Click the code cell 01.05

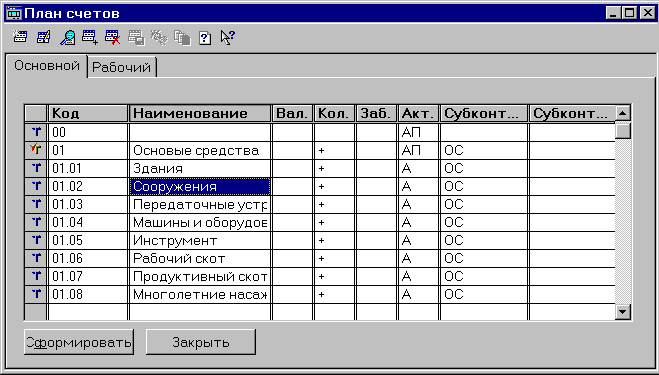click(x=88, y=240)
